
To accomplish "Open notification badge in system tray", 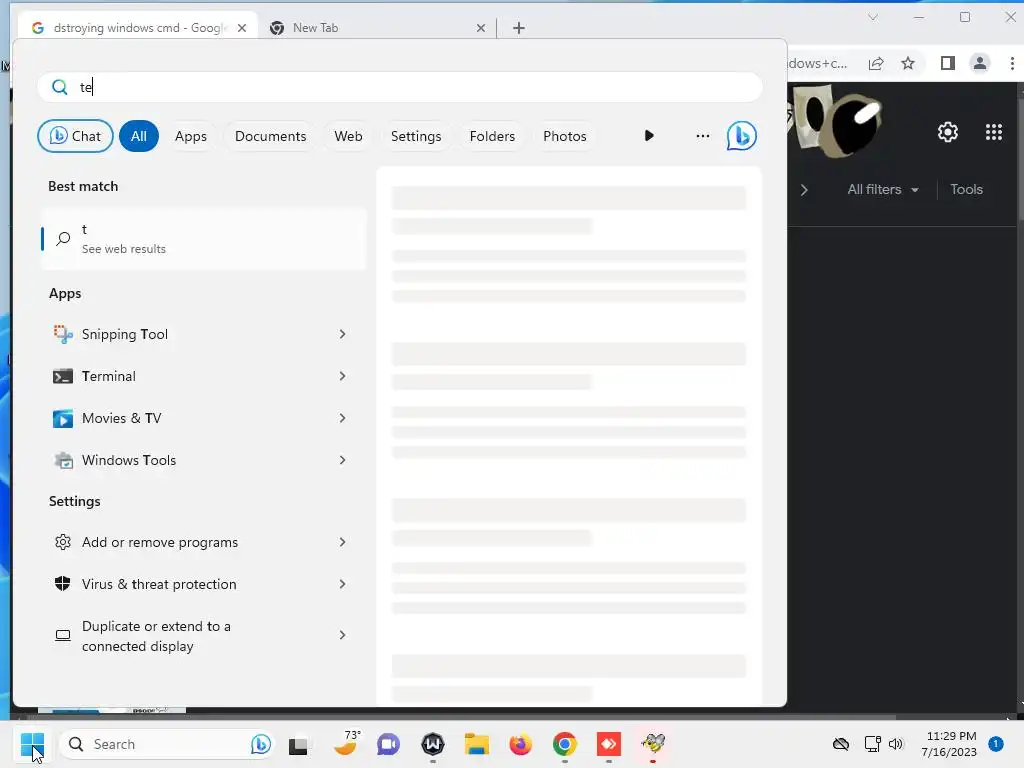I will [995, 744].
